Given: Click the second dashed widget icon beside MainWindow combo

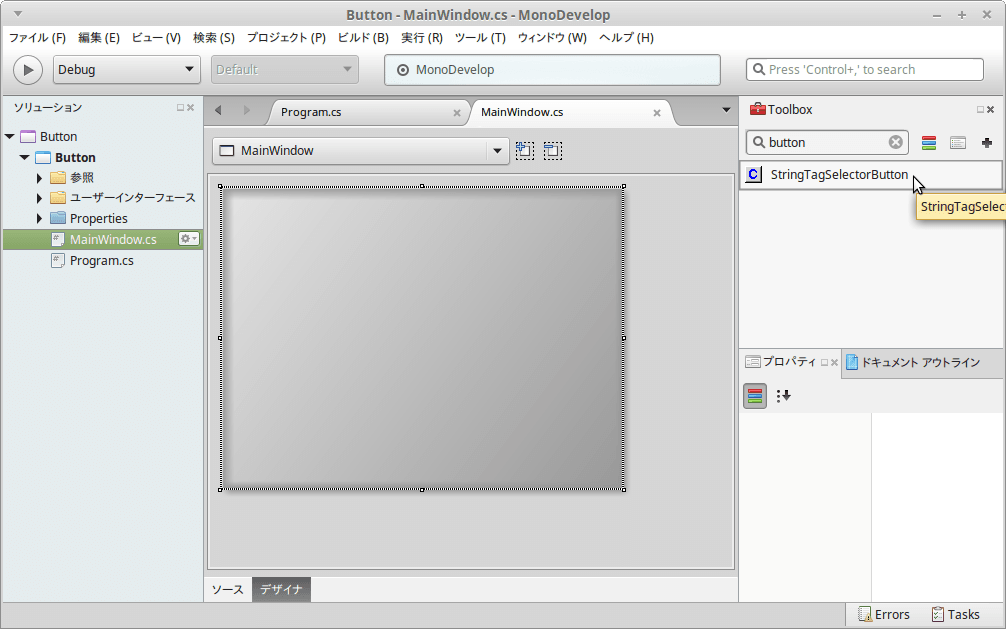Looking at the screenshot, I should [552, 151].
